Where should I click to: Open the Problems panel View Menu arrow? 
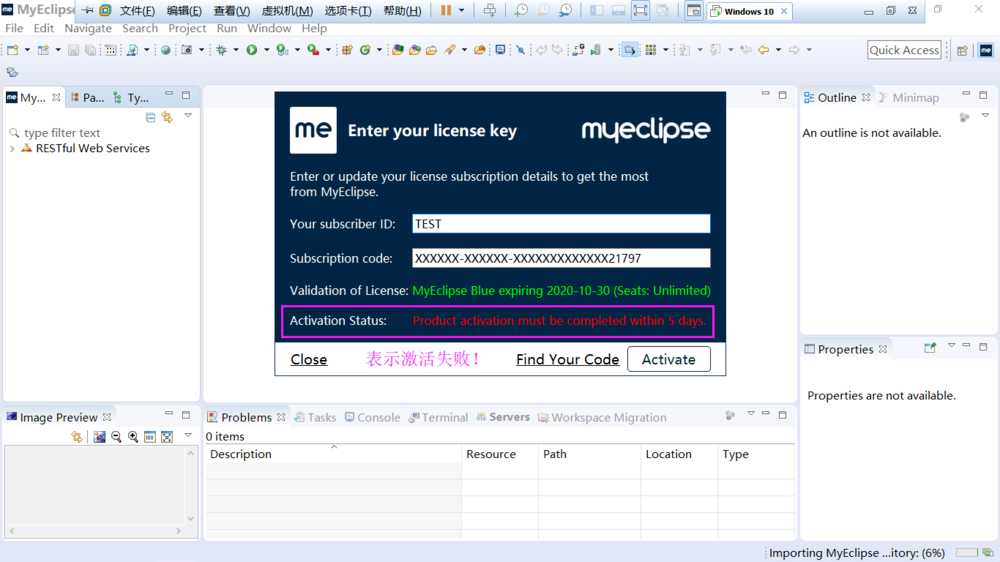751,414
